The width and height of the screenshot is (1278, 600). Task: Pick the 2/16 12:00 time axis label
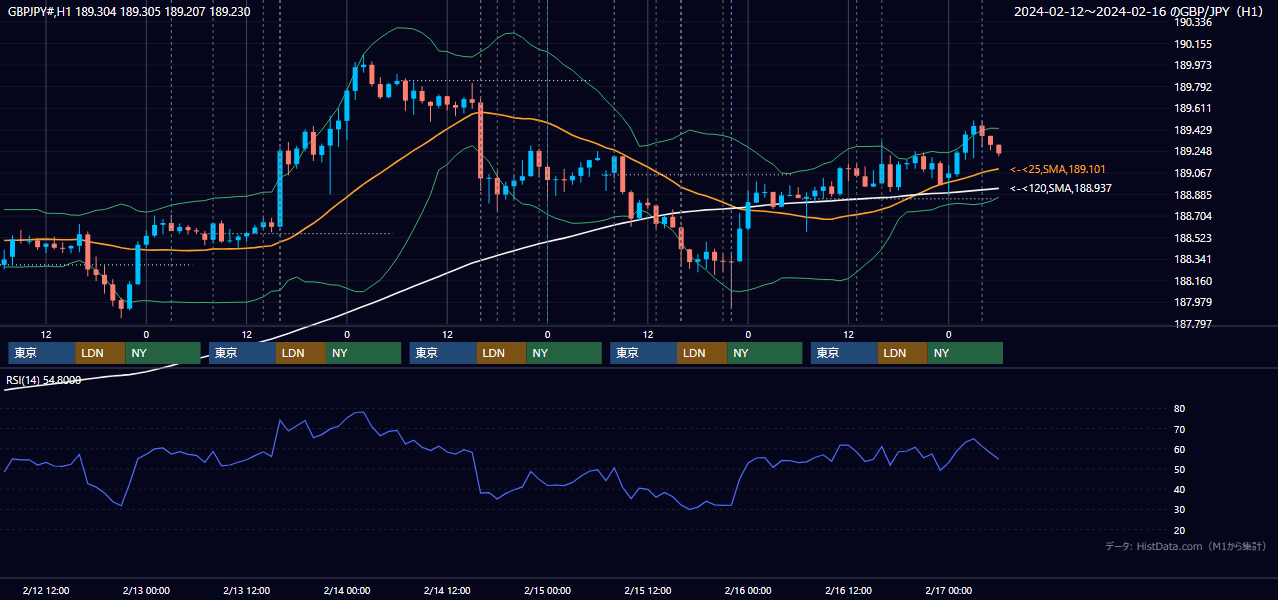coord(848,590)
